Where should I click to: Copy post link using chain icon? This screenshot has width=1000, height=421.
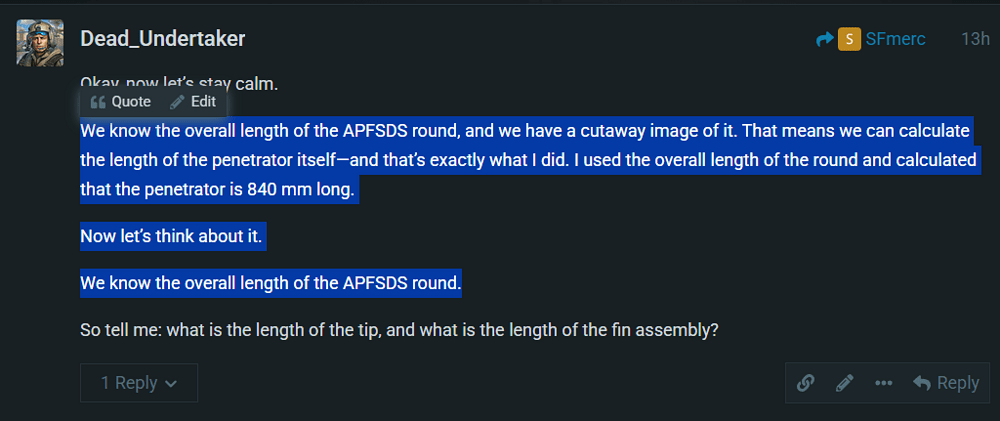point(805,383)
